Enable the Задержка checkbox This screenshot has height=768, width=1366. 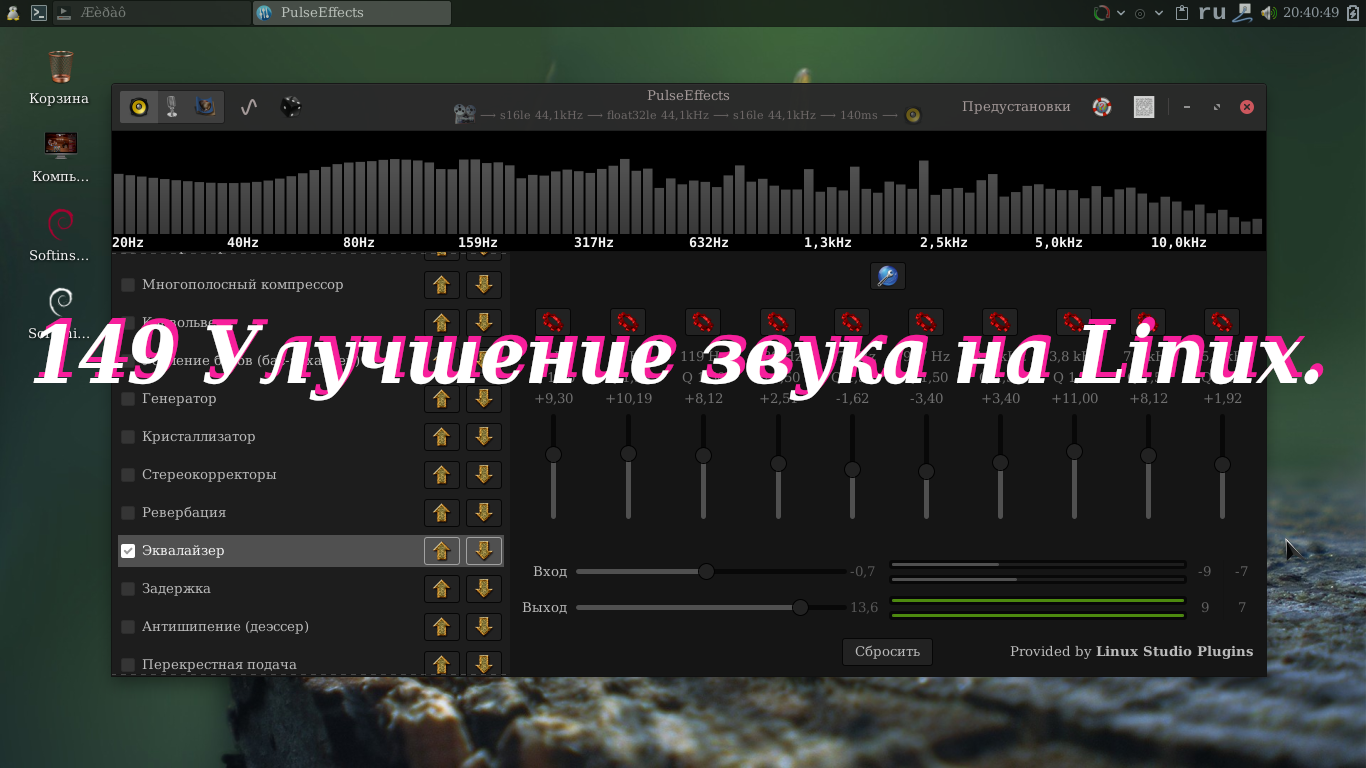(x=128, y=589)
